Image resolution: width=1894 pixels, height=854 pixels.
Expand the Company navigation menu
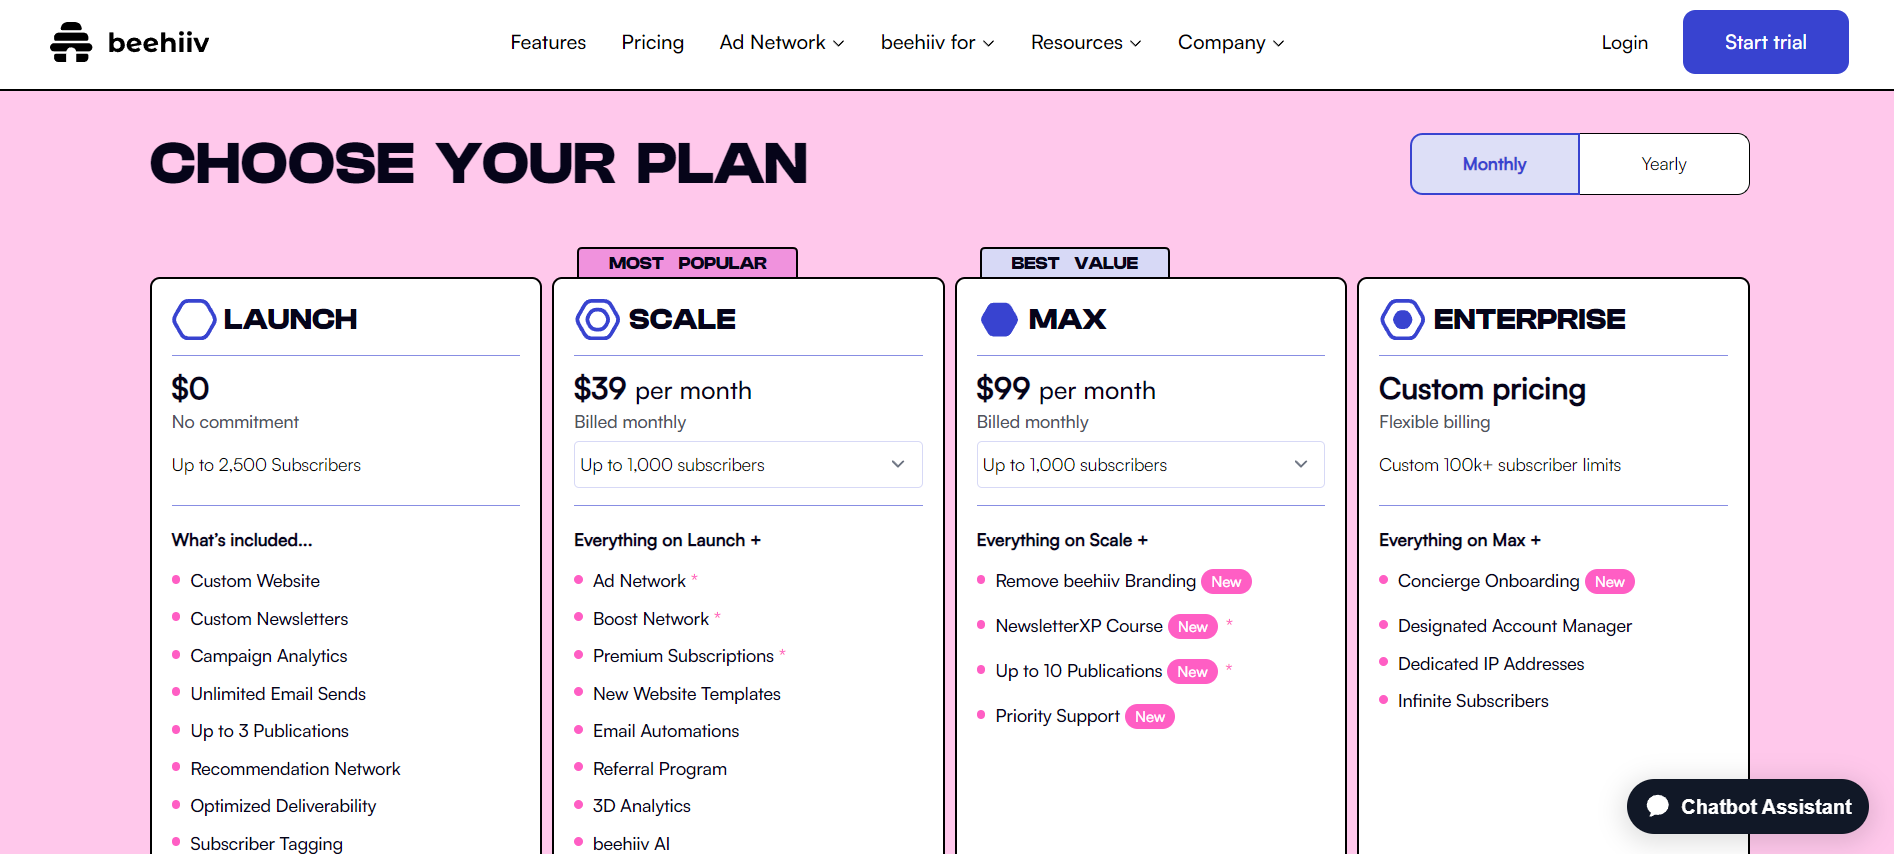tap(1231, 42)
